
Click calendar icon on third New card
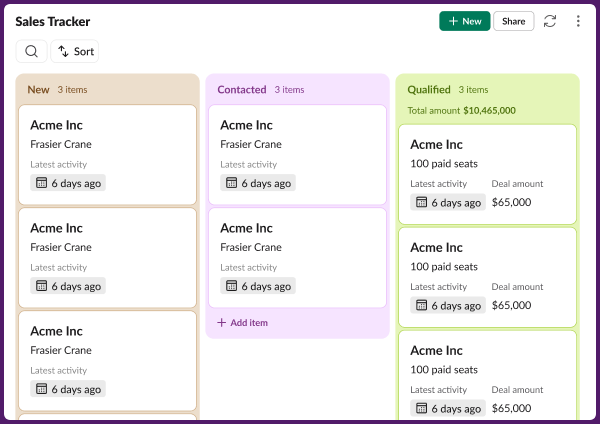point(41,388)
